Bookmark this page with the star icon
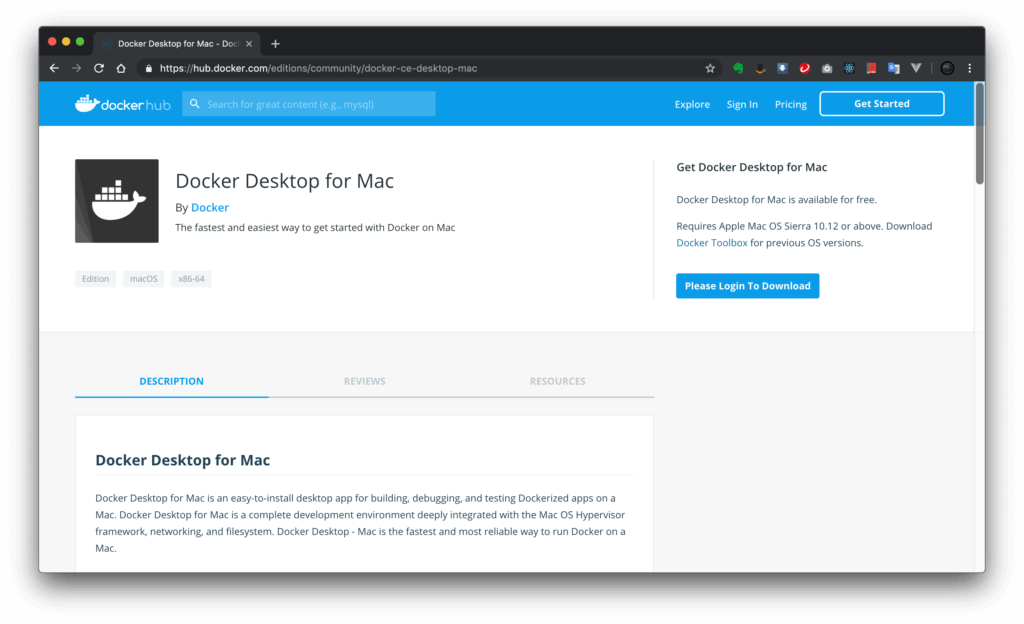The height and width of the screenshot is (624, 1024). click(710, 68)
